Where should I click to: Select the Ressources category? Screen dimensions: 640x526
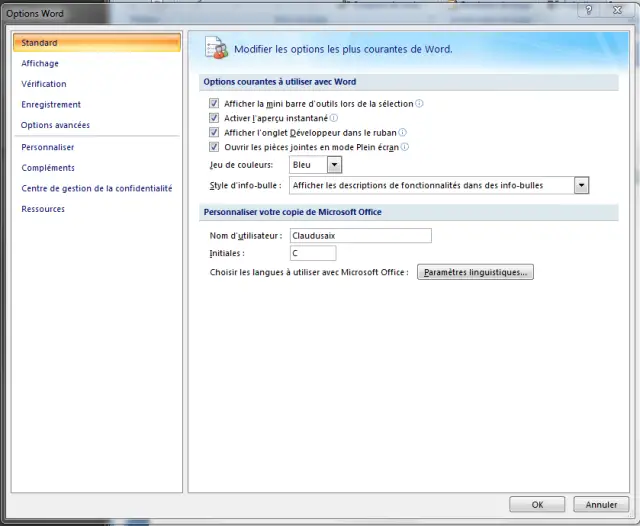point(43,209)
